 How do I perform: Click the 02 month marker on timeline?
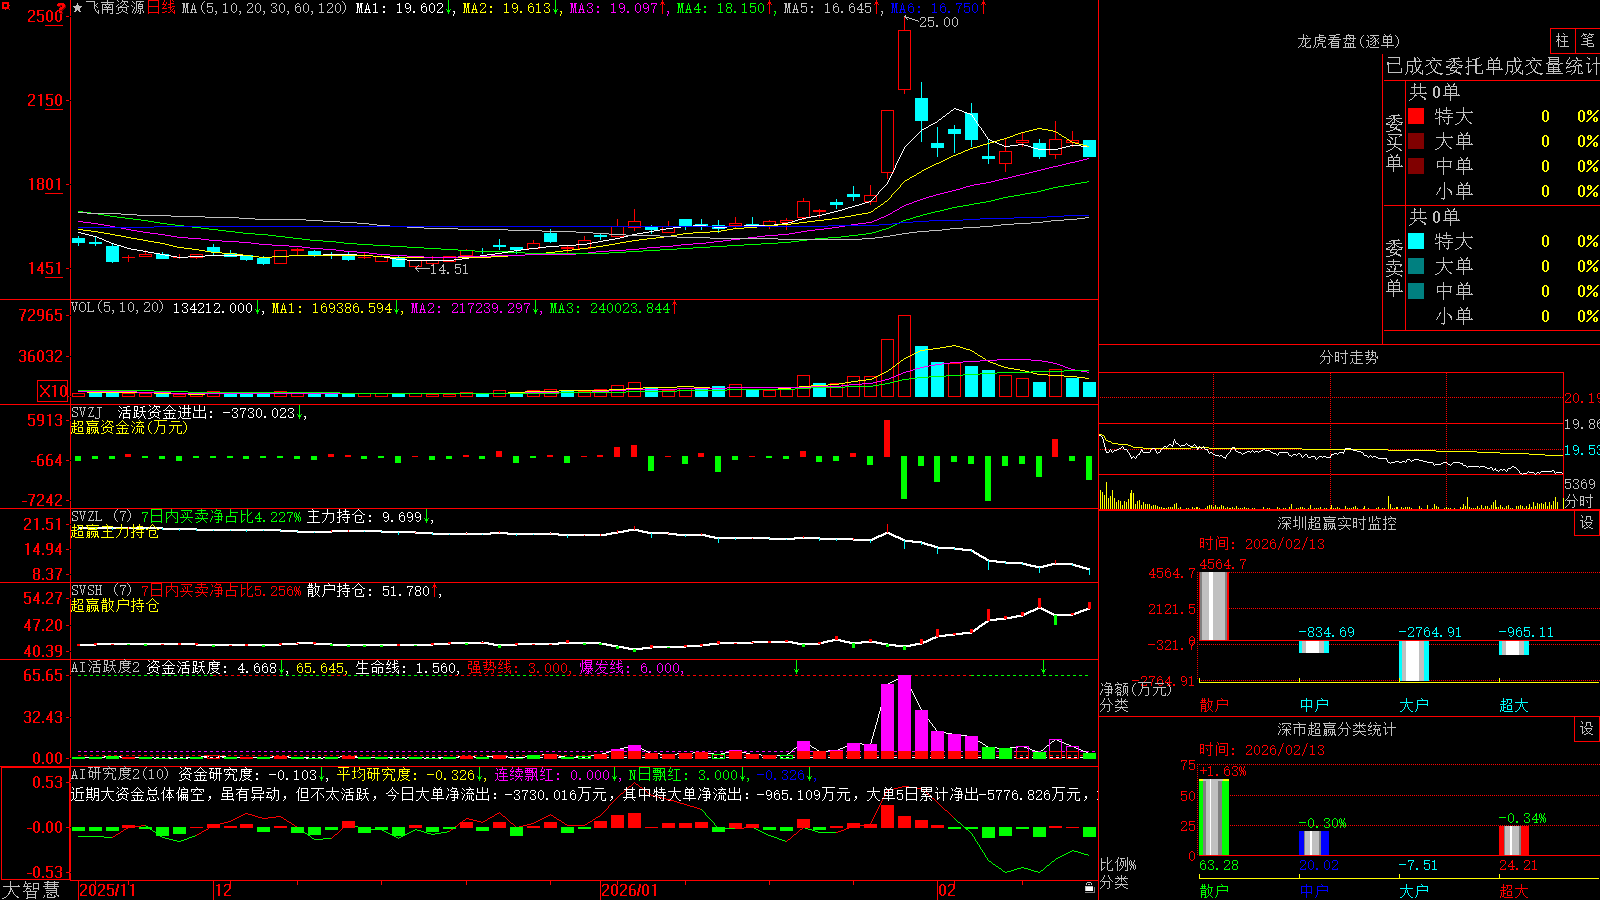(947, 890)
